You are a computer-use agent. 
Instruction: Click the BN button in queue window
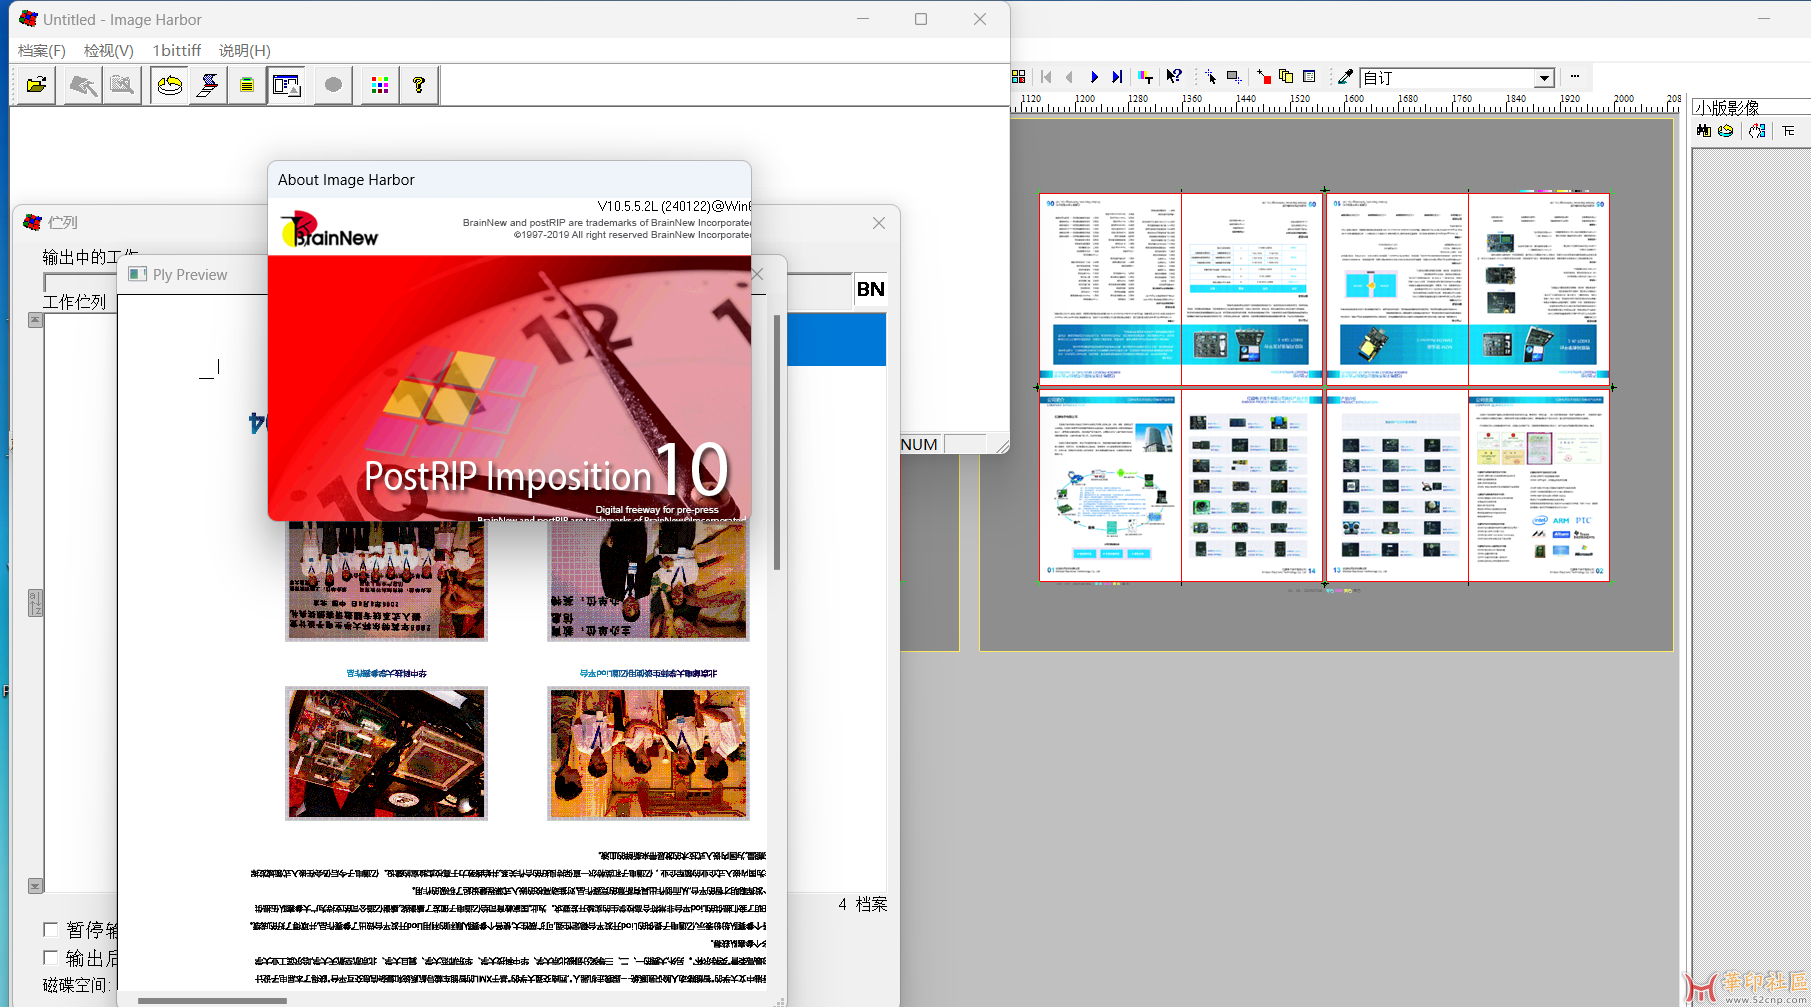pyautogui.click(x=870, y=289)
